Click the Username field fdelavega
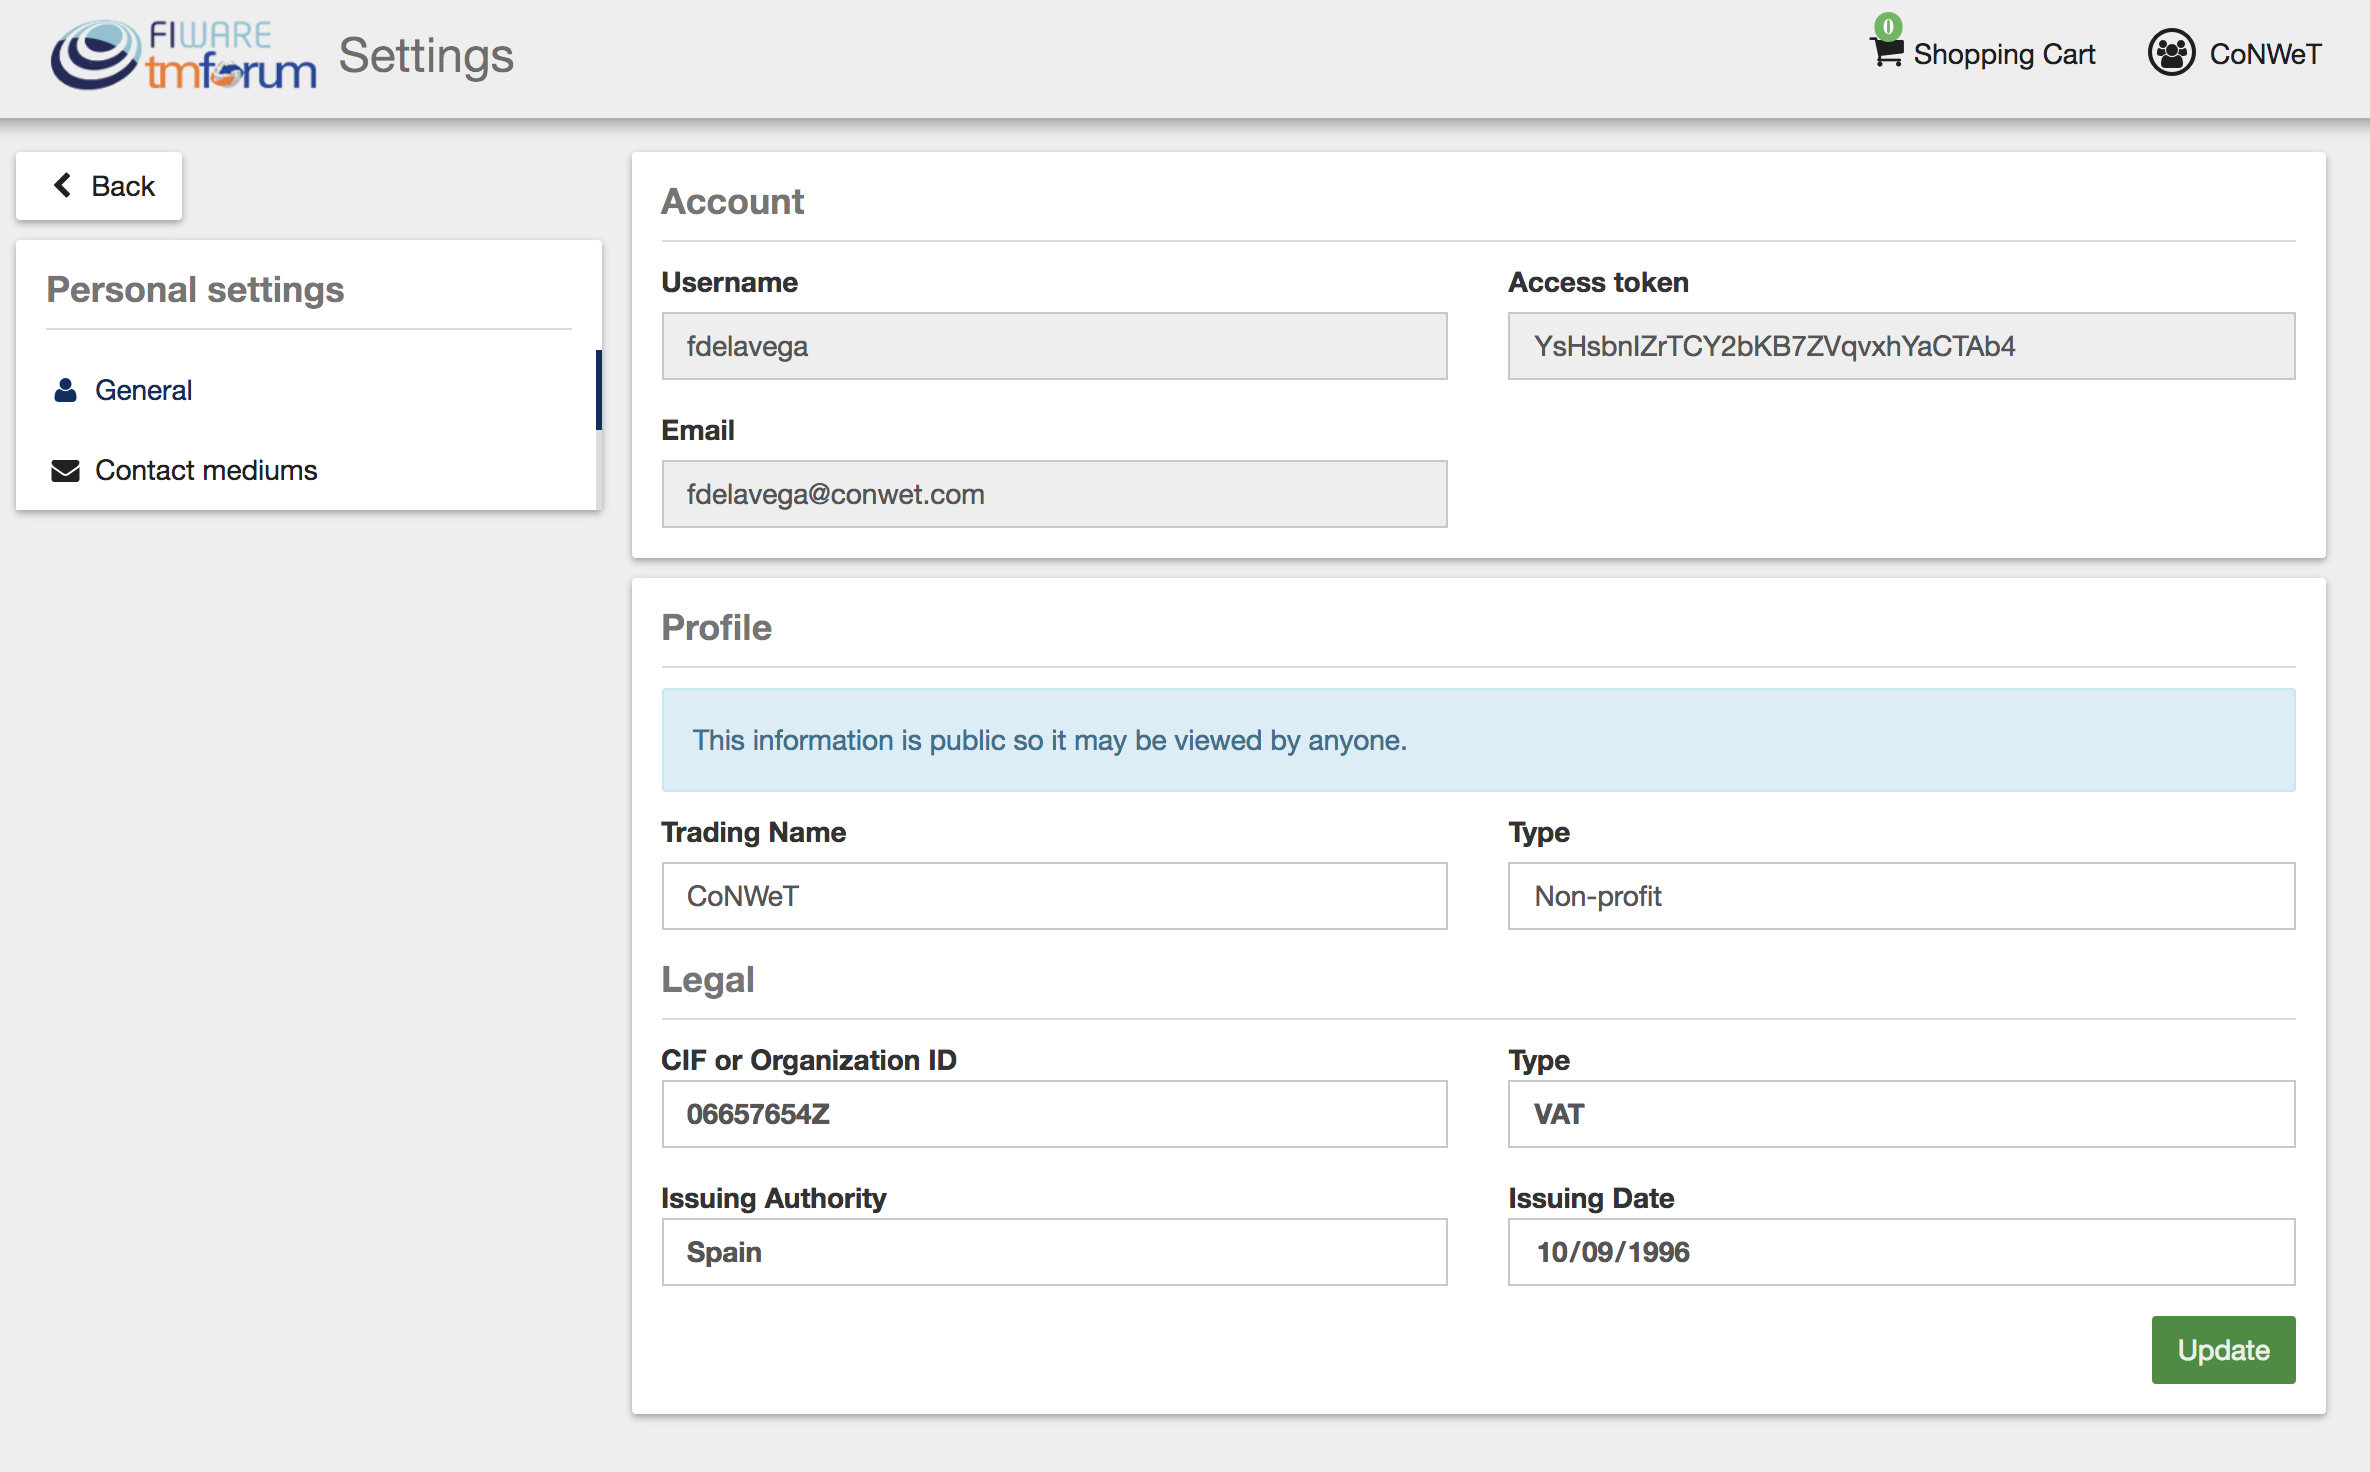This screenshot has width=2370, height=1472. (1054, 346)
